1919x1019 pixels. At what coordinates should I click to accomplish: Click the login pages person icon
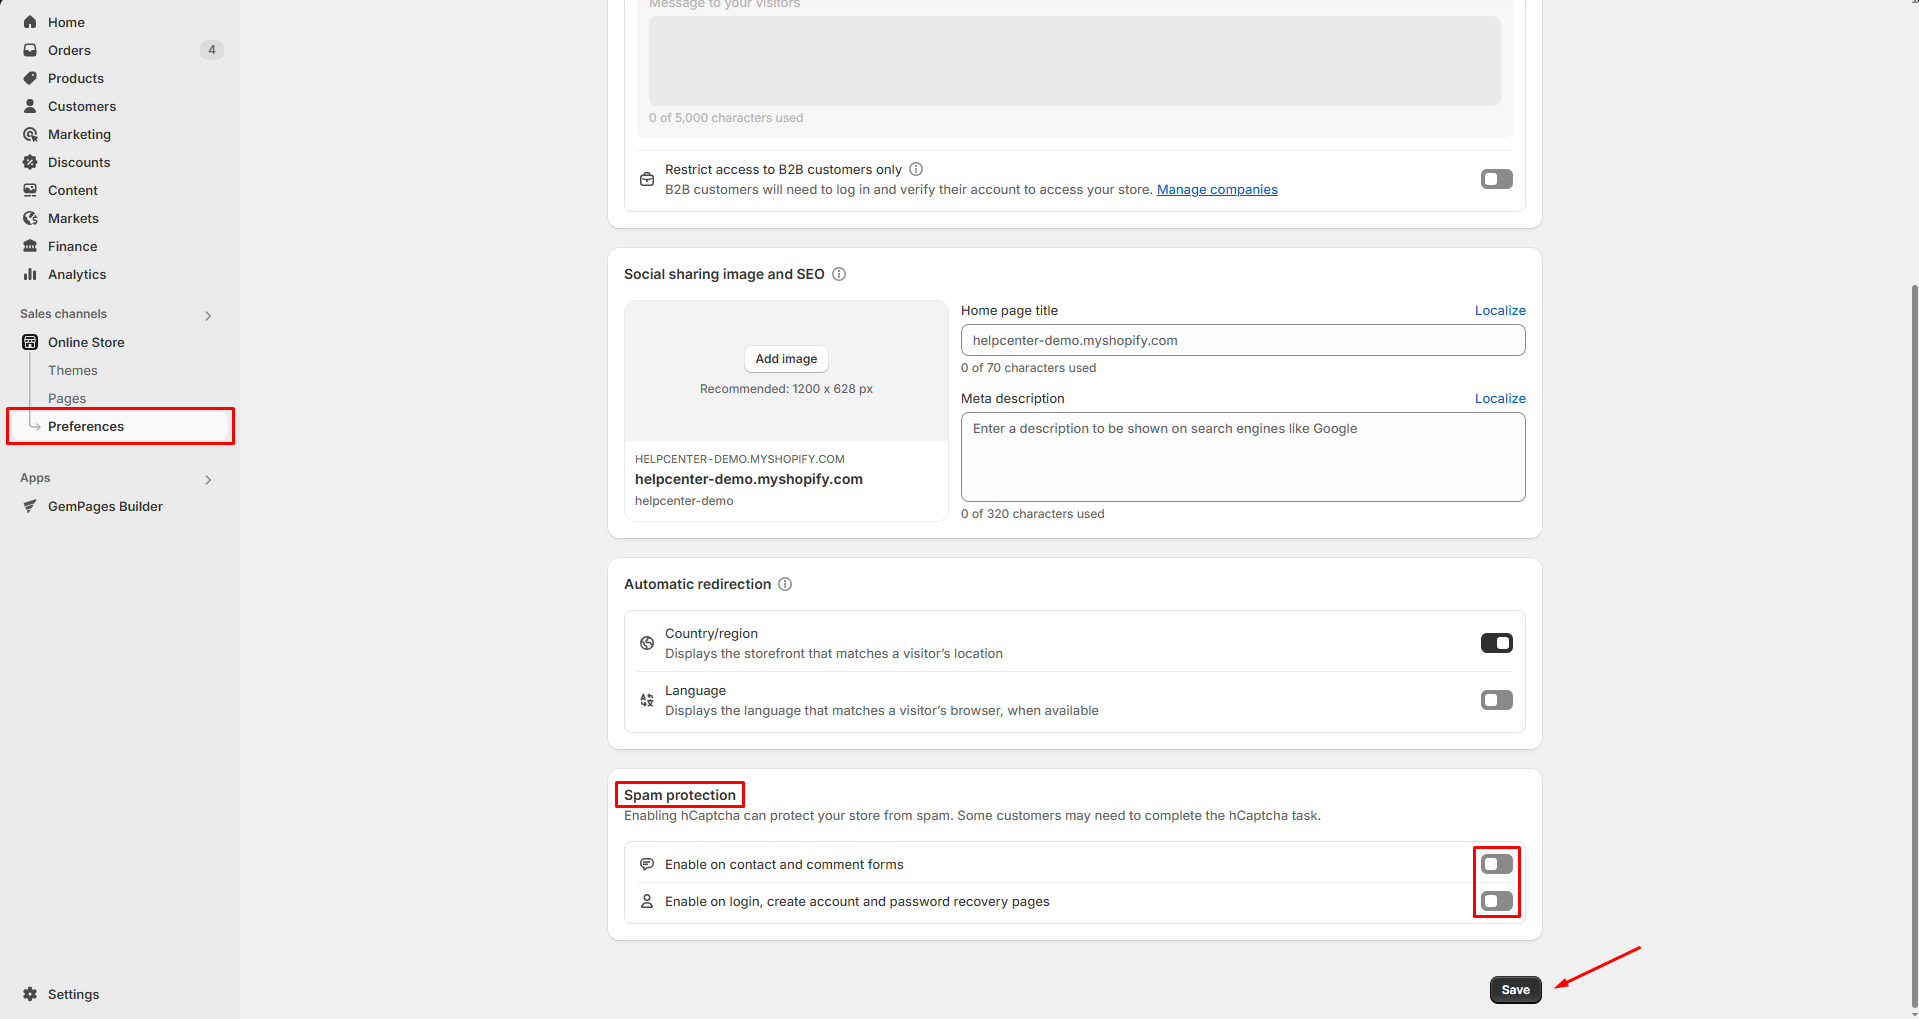pyautogui.click(x=647, y=901)
